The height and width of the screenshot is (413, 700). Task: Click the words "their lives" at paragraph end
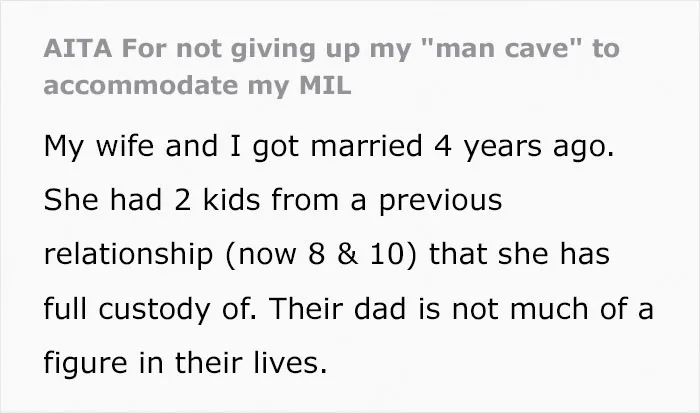[251, 363]
